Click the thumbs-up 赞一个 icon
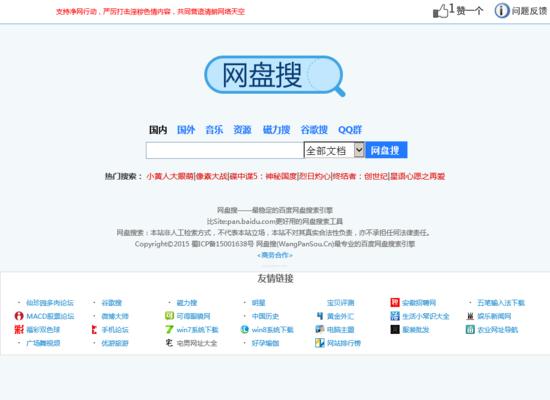 (x=441, y=11)
